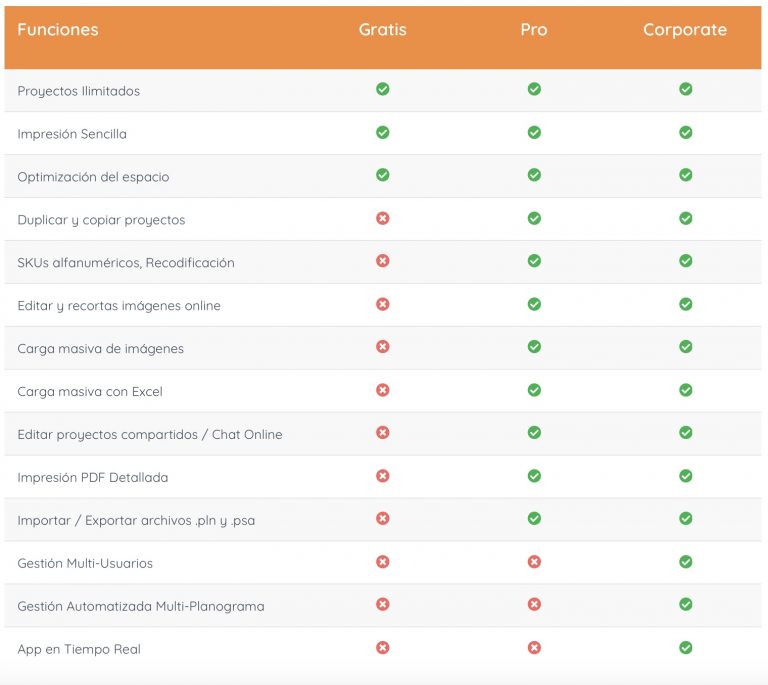
Task: Click the Funciones header label
Action: pyautogui.click(x=58, y=30)
